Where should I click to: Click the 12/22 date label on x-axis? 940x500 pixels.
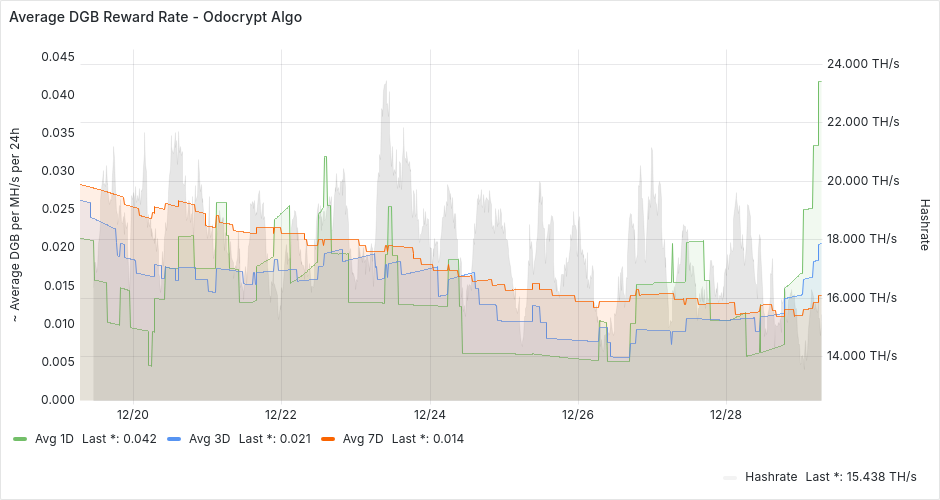[281, 414]
